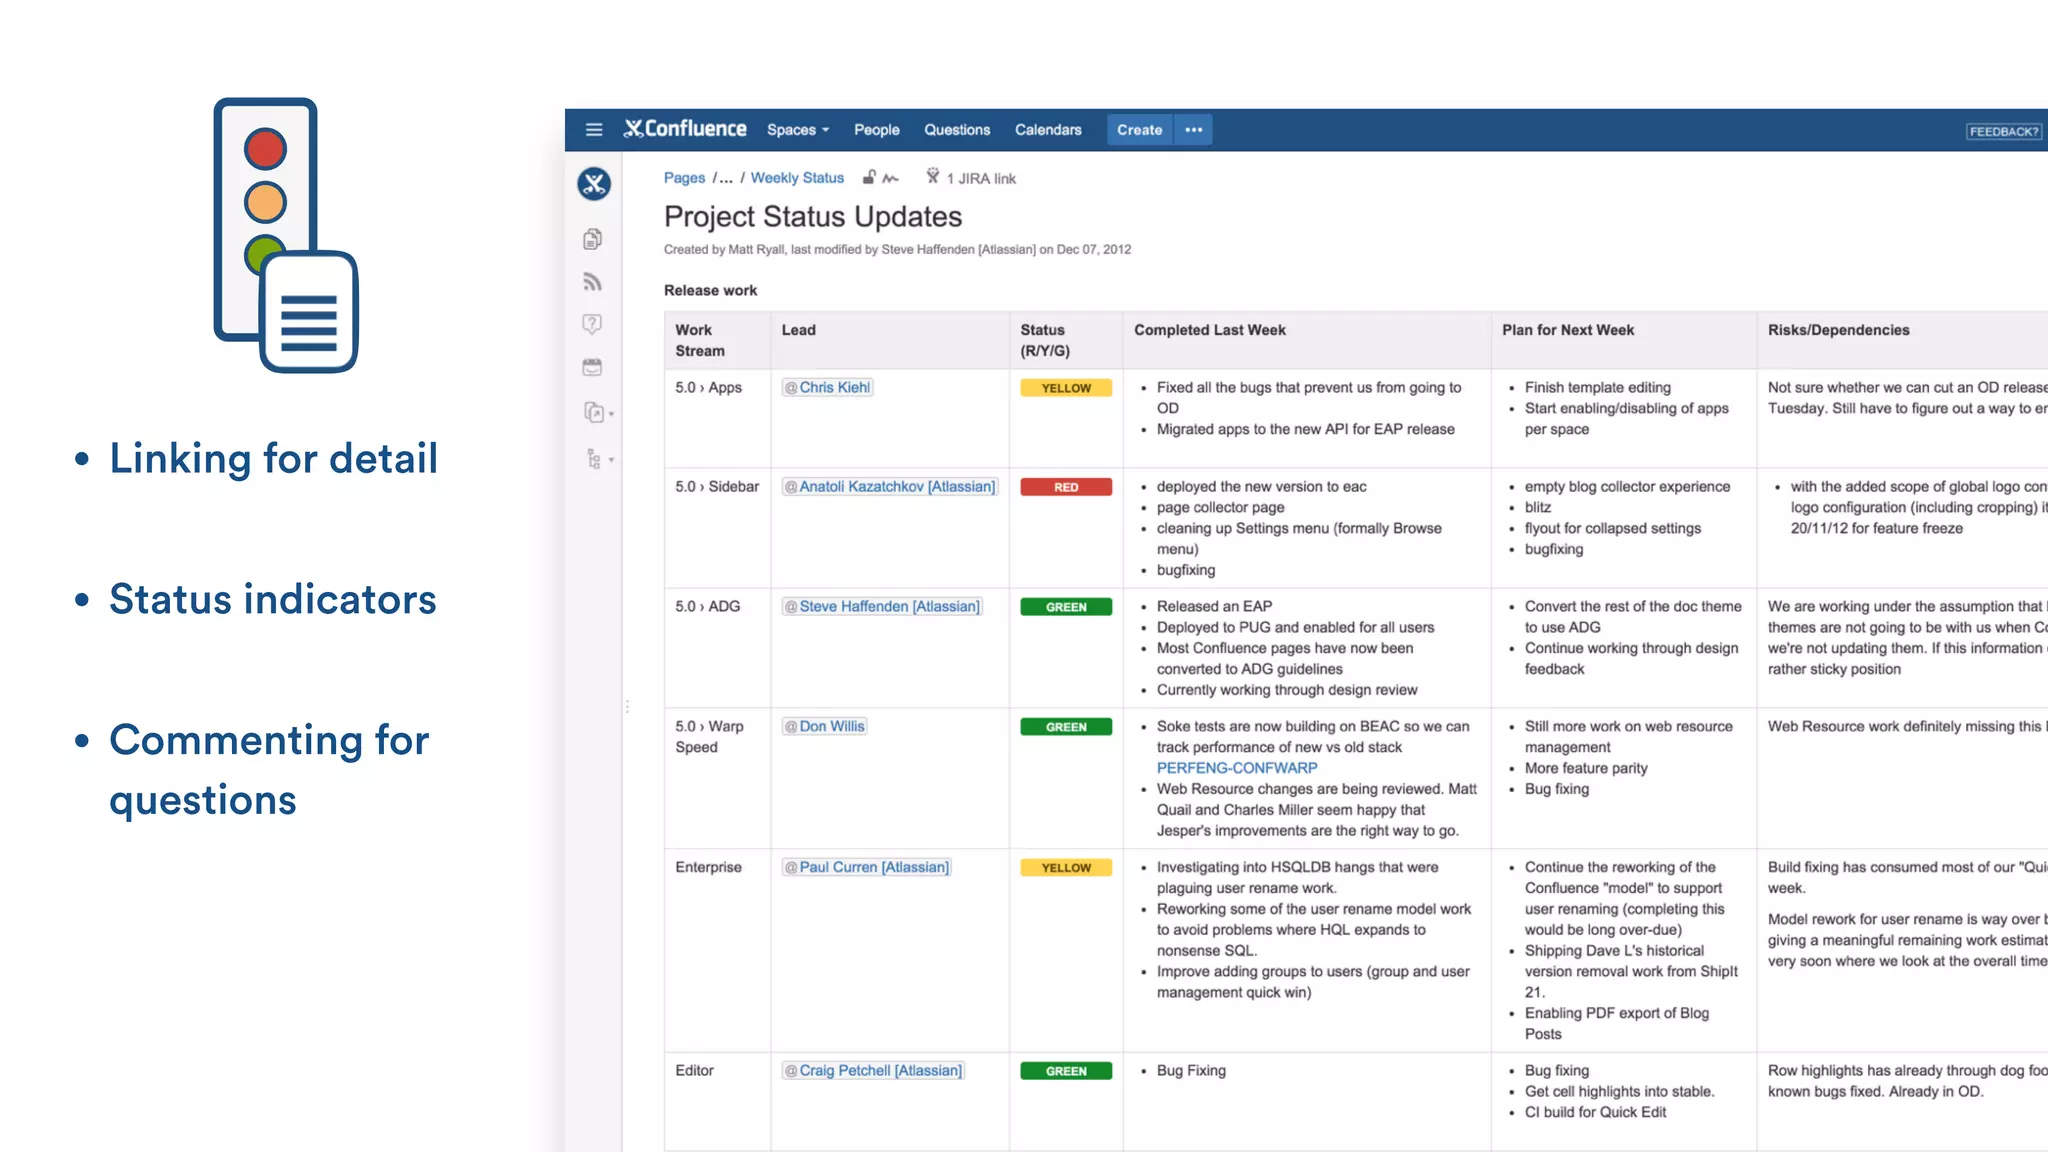The height and width of the screenshot is (1152, 2048).
Task: Expand the space shortcuts dropdown arrow
Action: (611, 414)
